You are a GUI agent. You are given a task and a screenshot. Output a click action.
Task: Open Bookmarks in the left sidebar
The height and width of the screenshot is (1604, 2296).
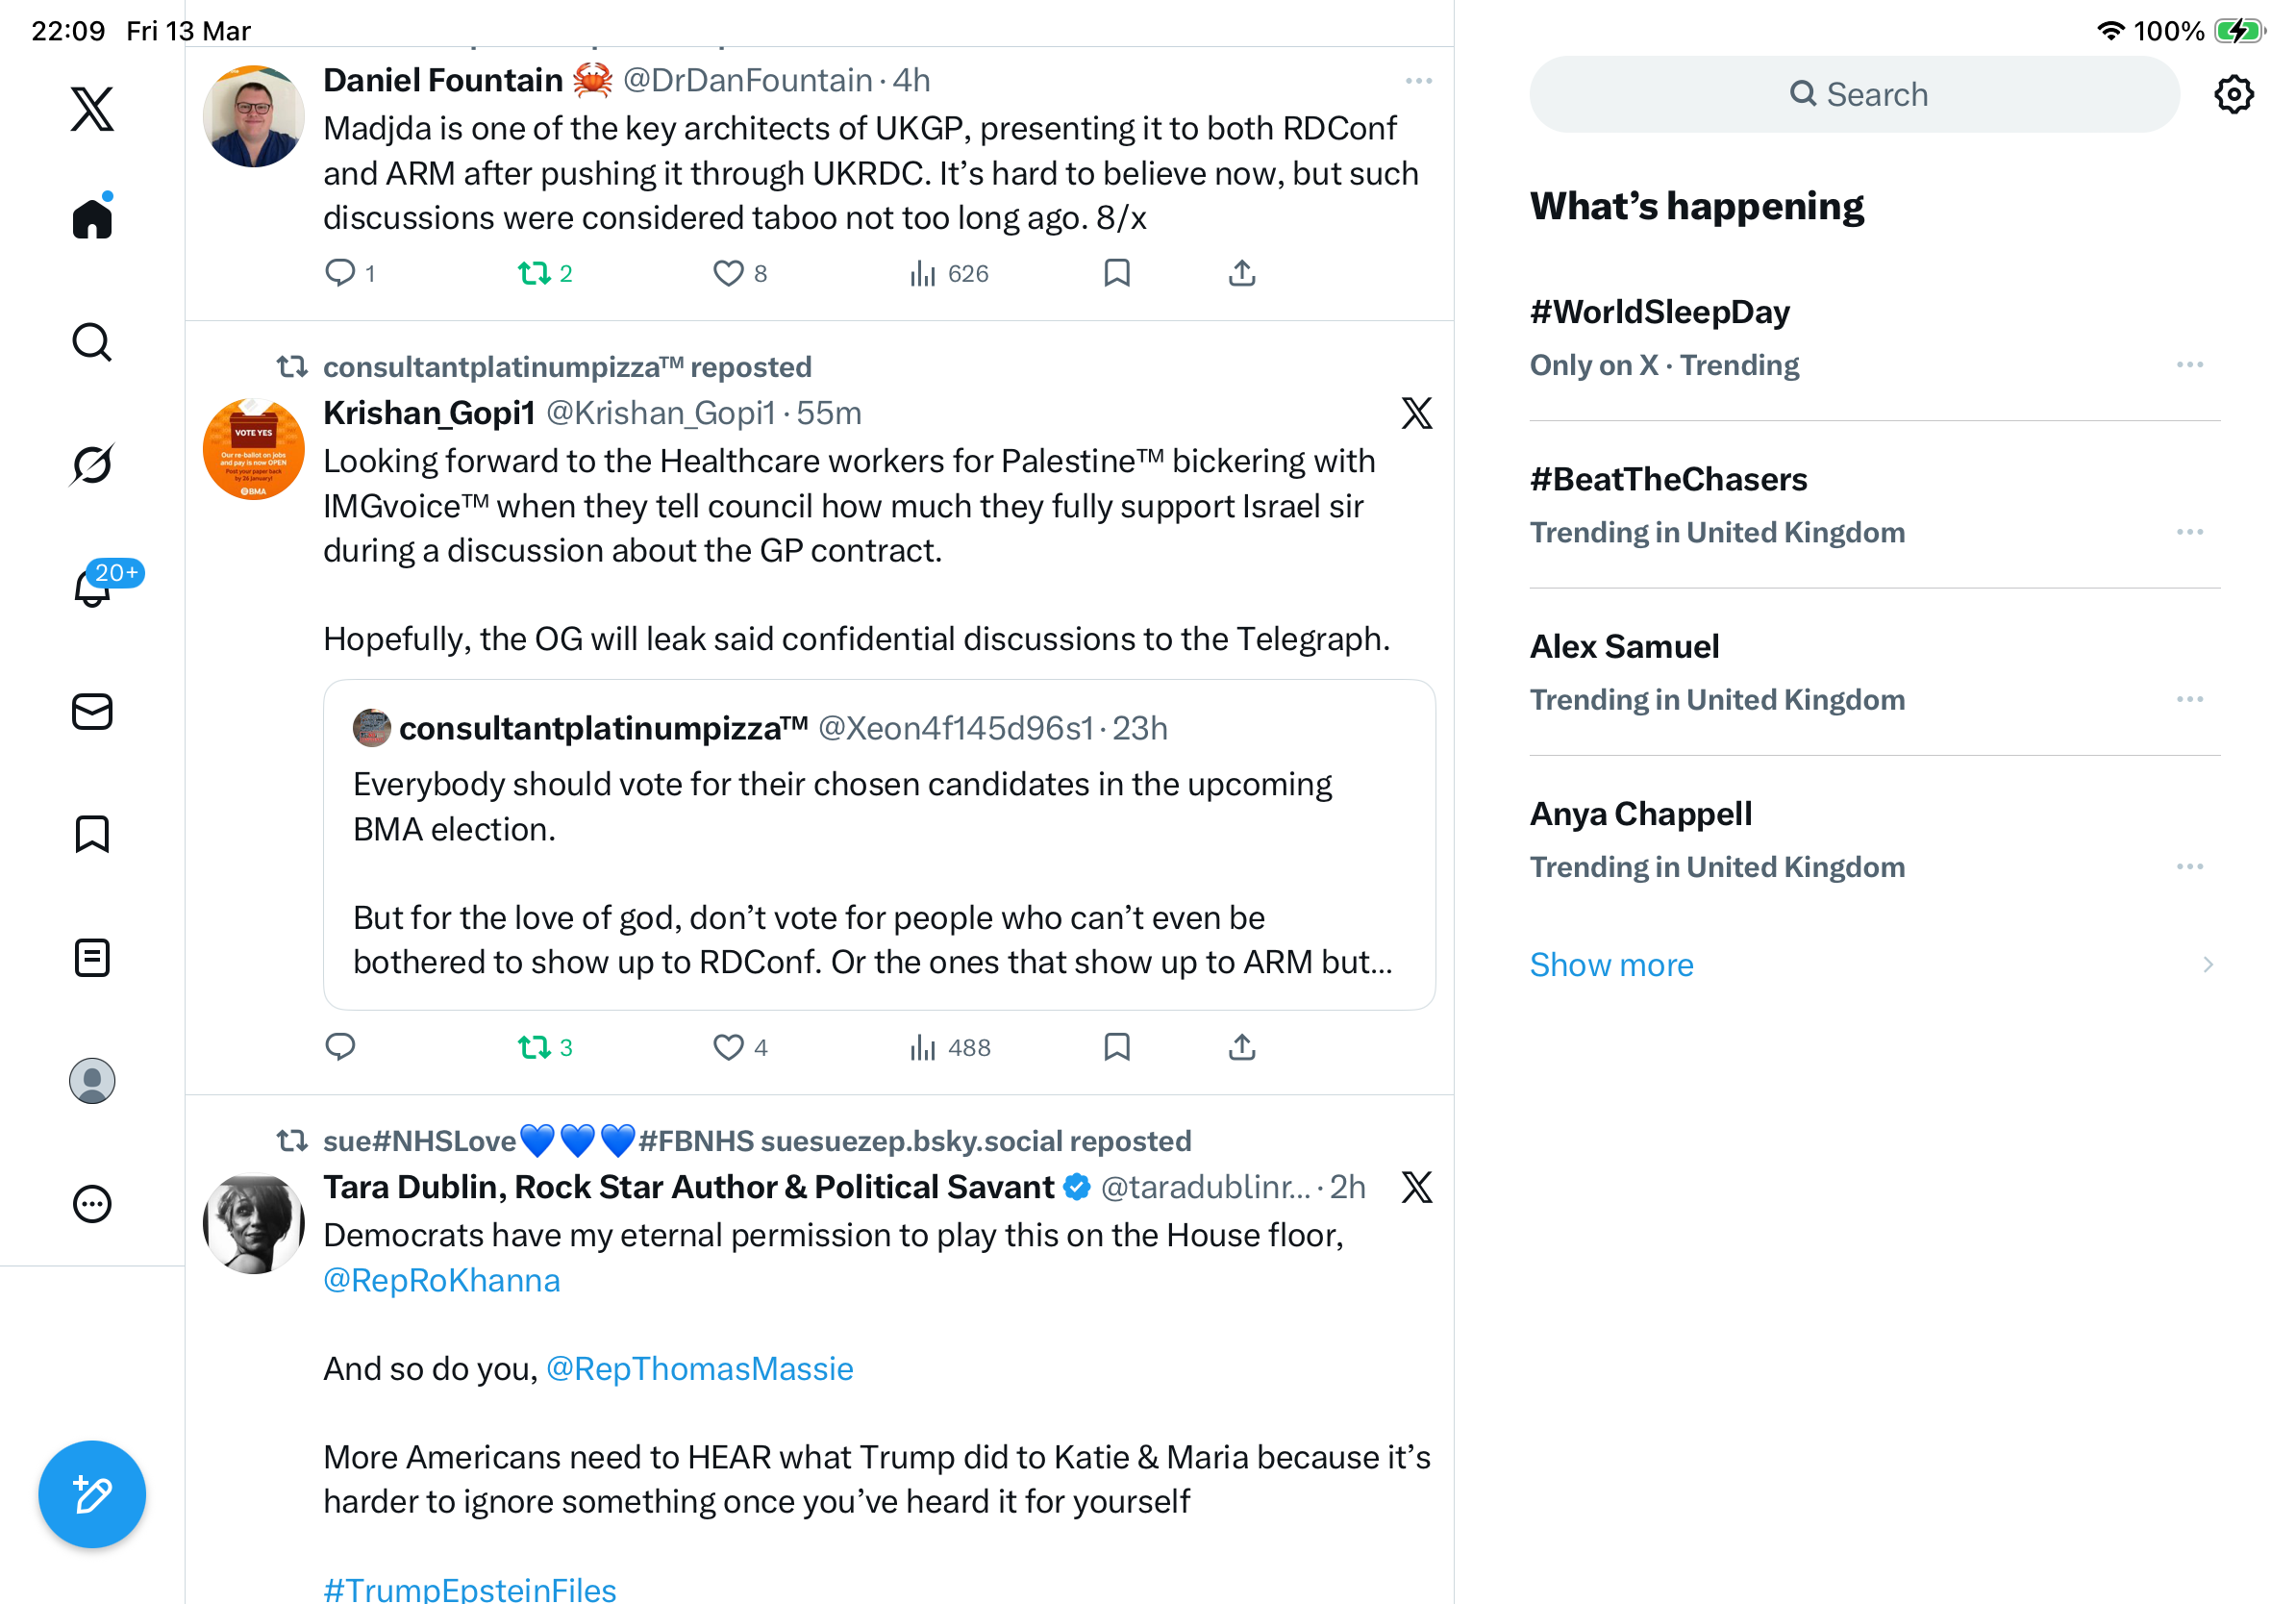click(92, 834)
